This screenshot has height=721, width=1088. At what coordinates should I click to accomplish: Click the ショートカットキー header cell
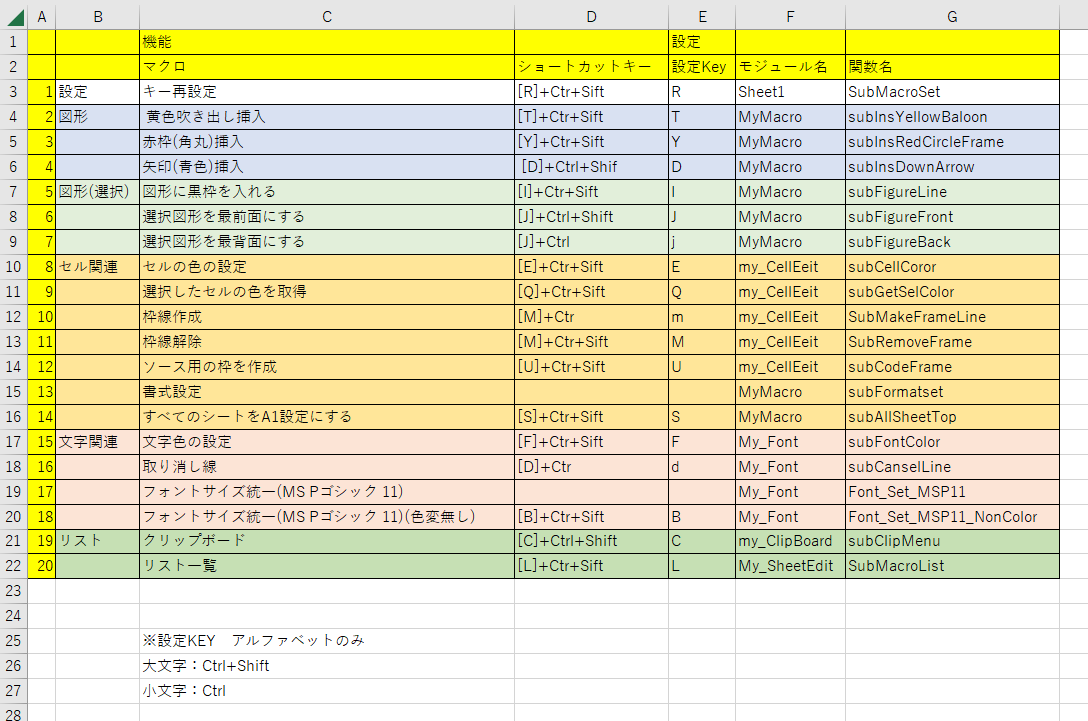[591, 67]
